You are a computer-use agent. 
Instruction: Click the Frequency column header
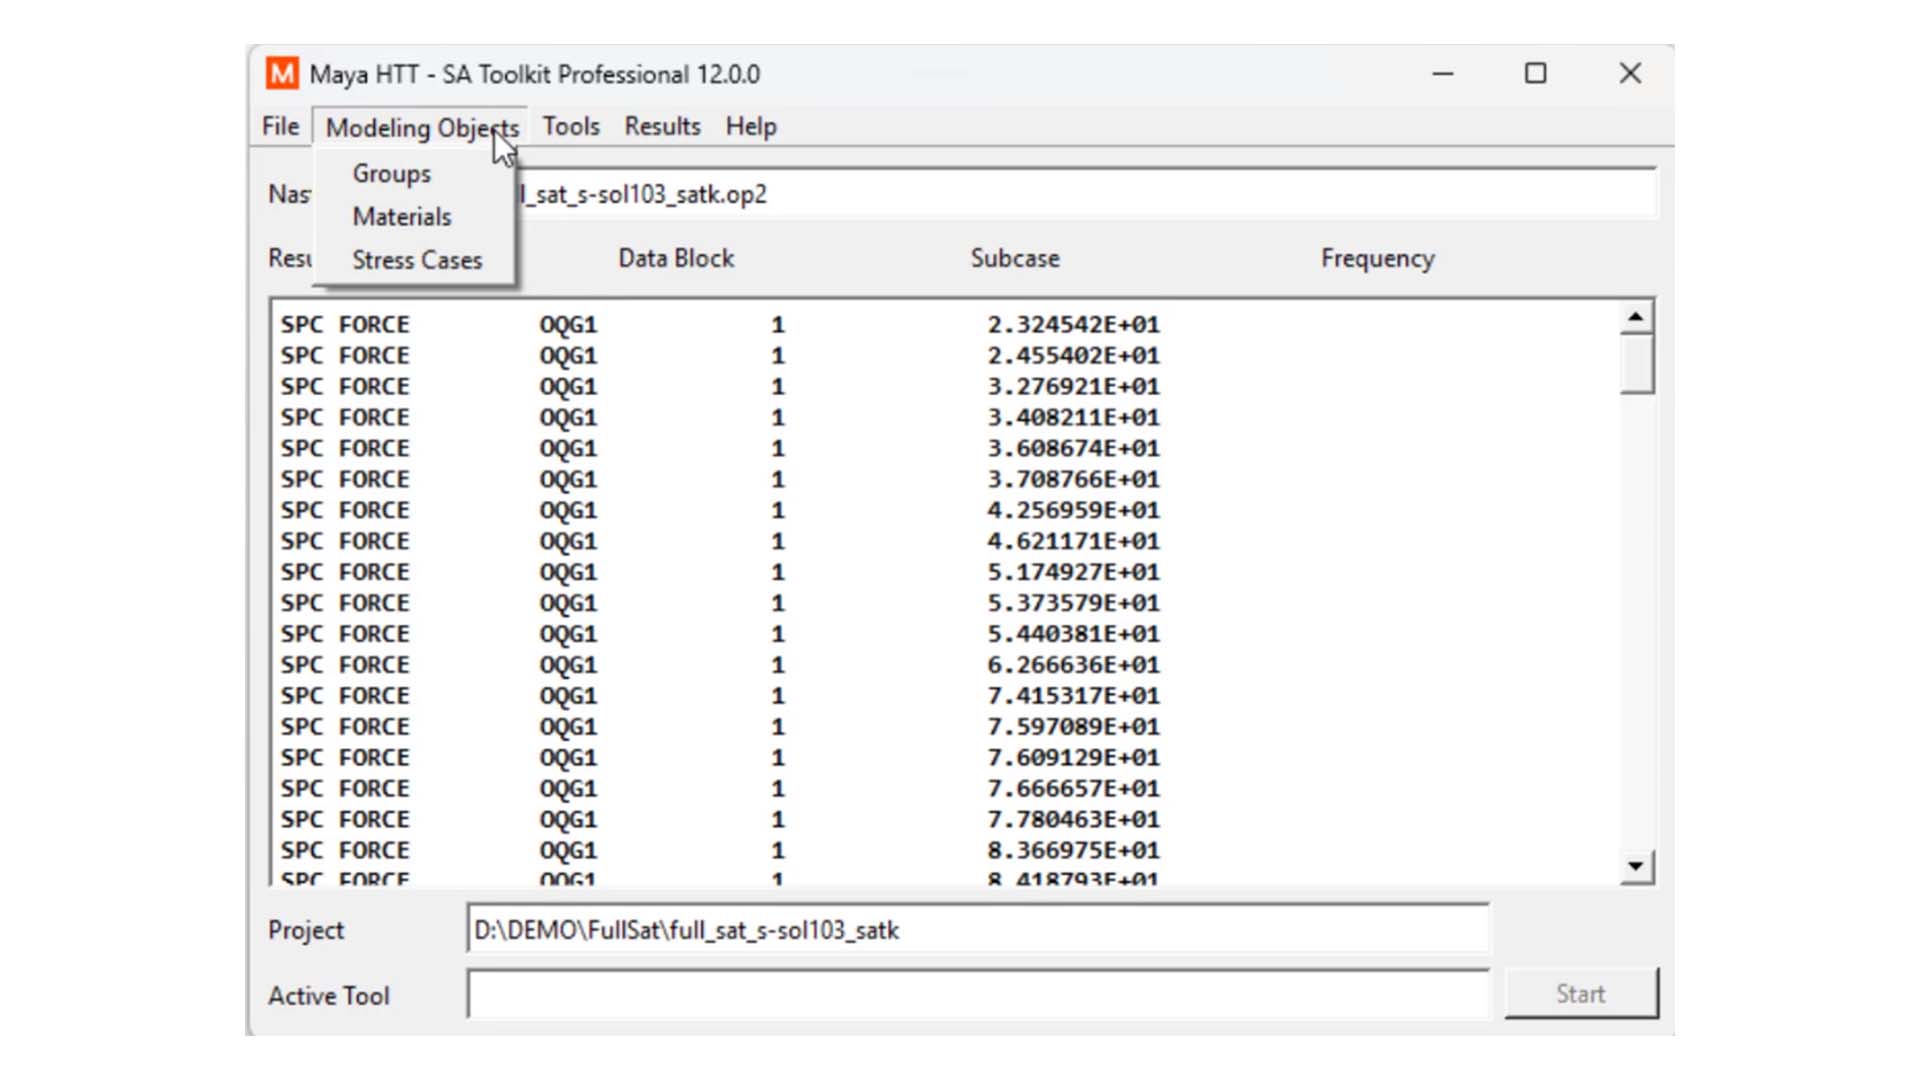pyautogui.click(x=1377, y=258)
